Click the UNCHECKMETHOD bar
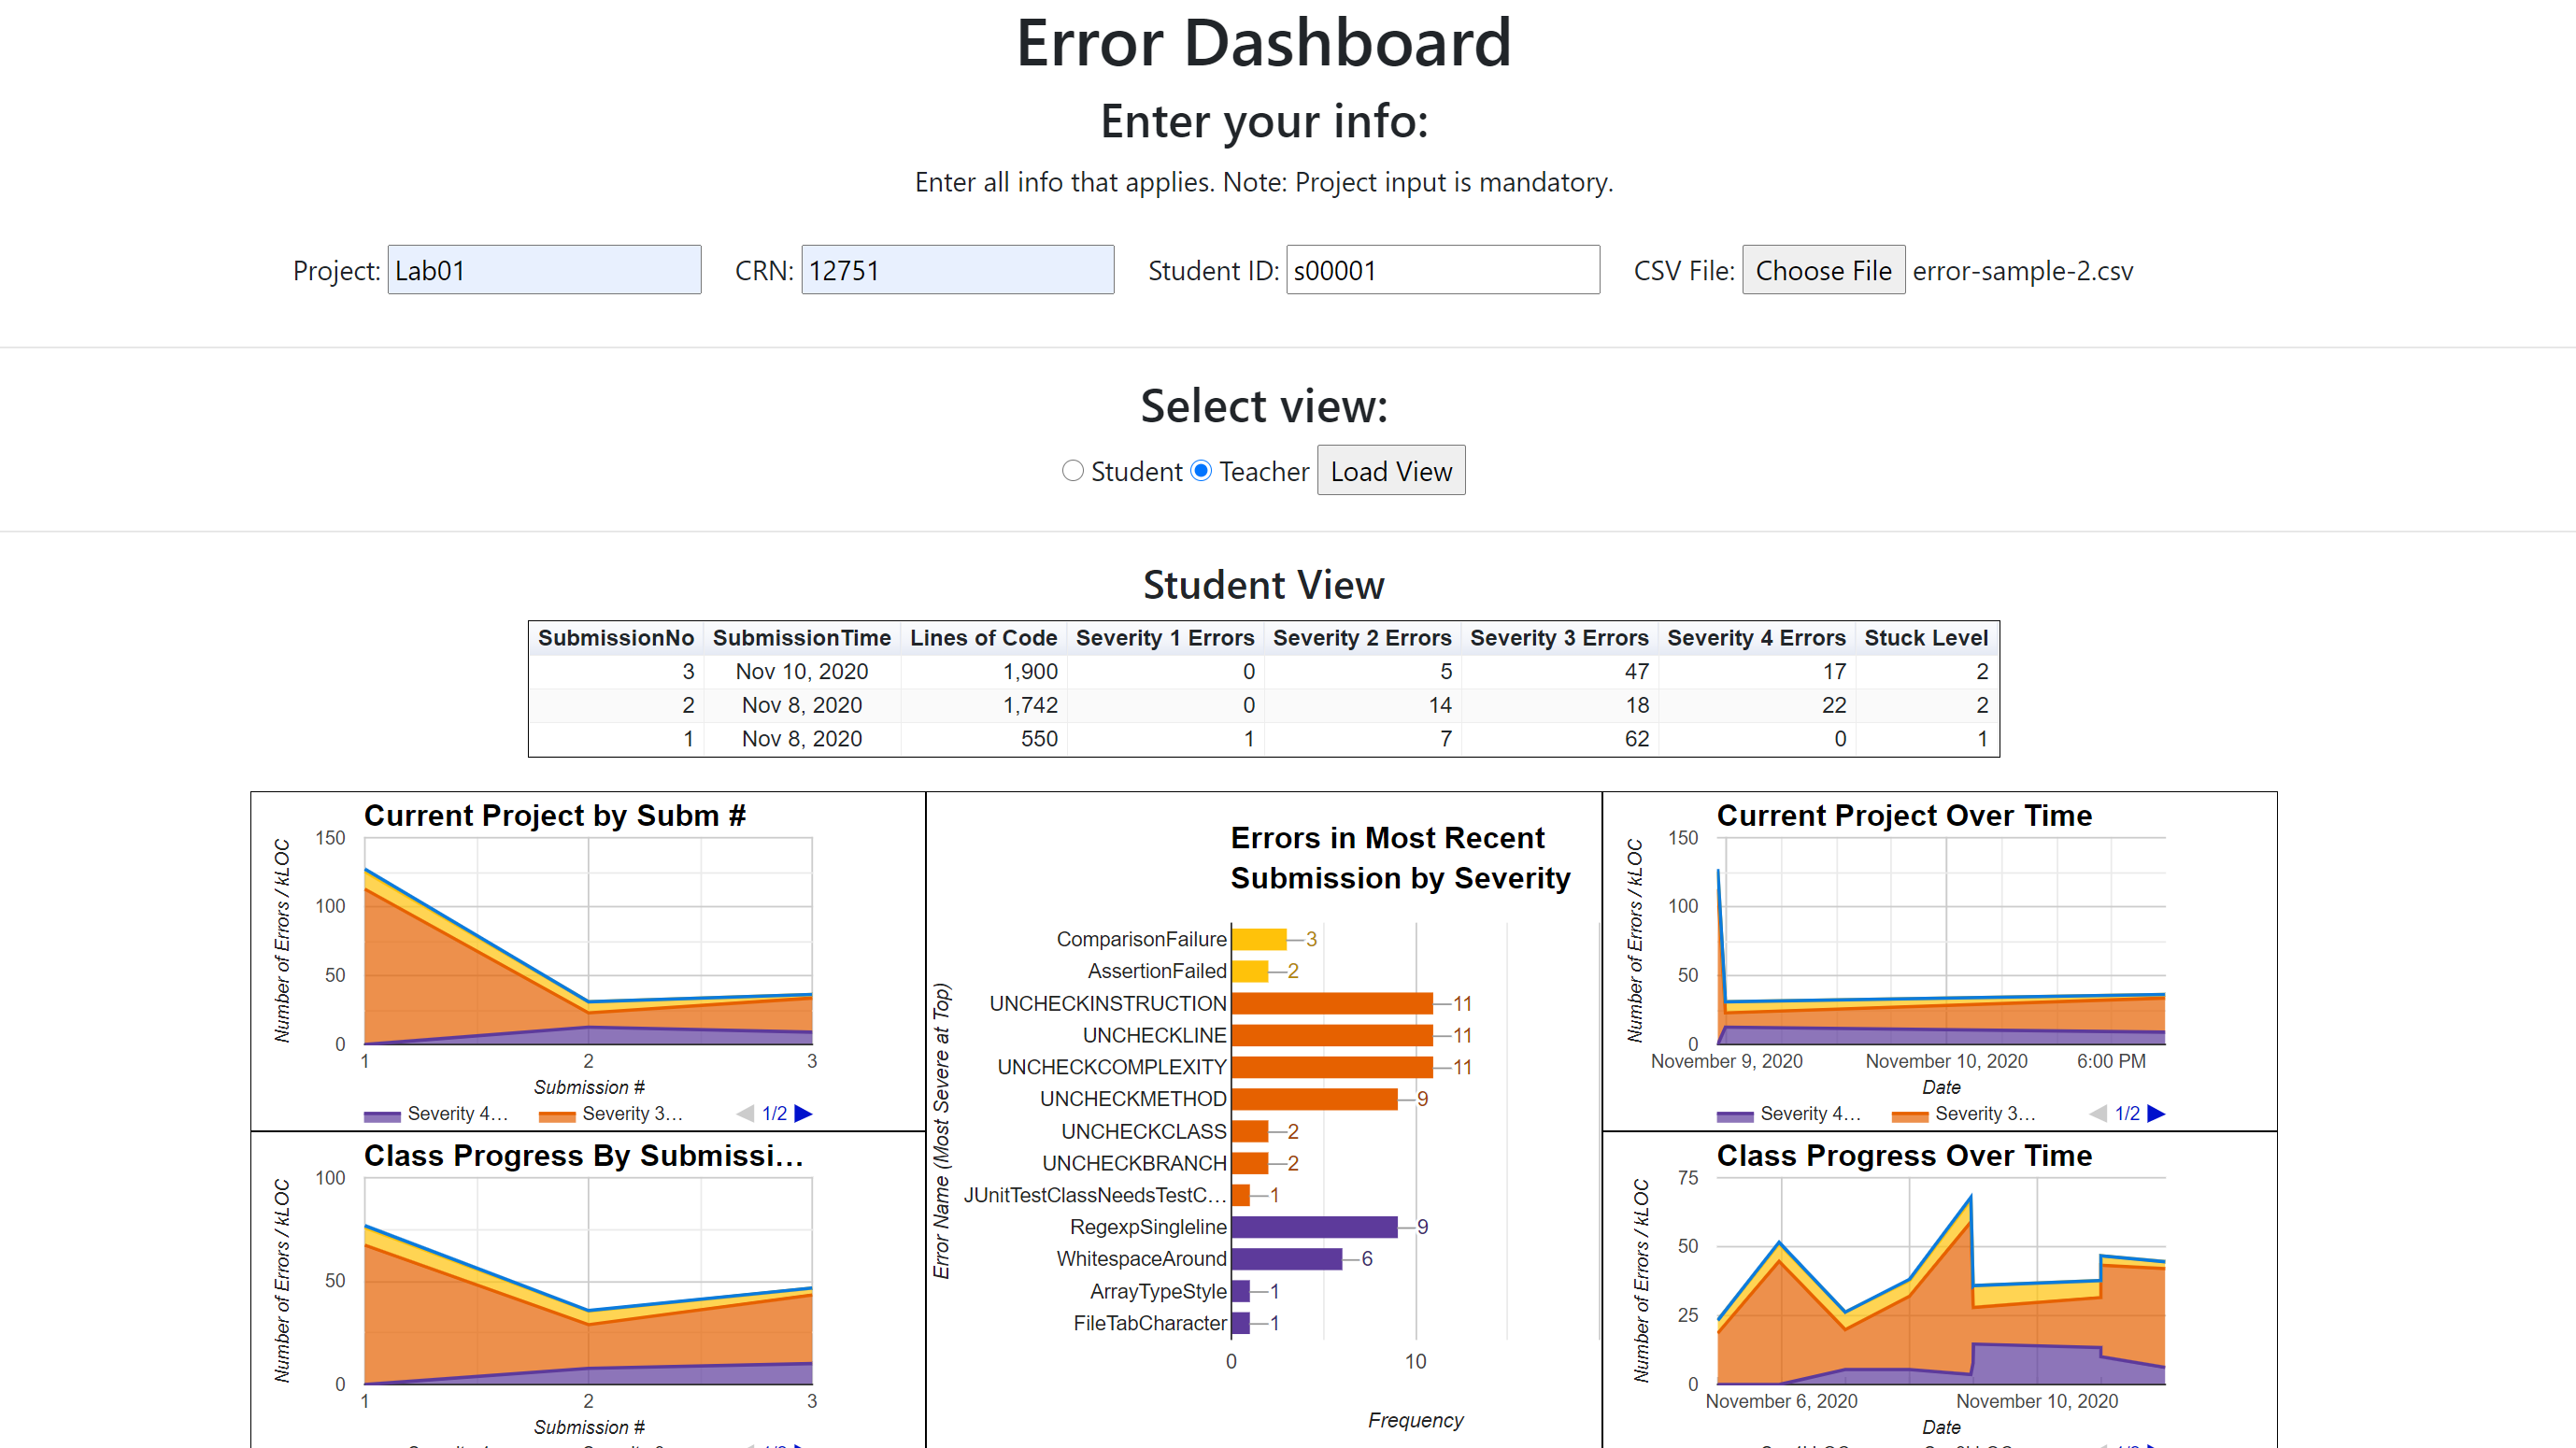The width and height of the screenshot is (2576, 1448). click(x=1314, y=1099)
